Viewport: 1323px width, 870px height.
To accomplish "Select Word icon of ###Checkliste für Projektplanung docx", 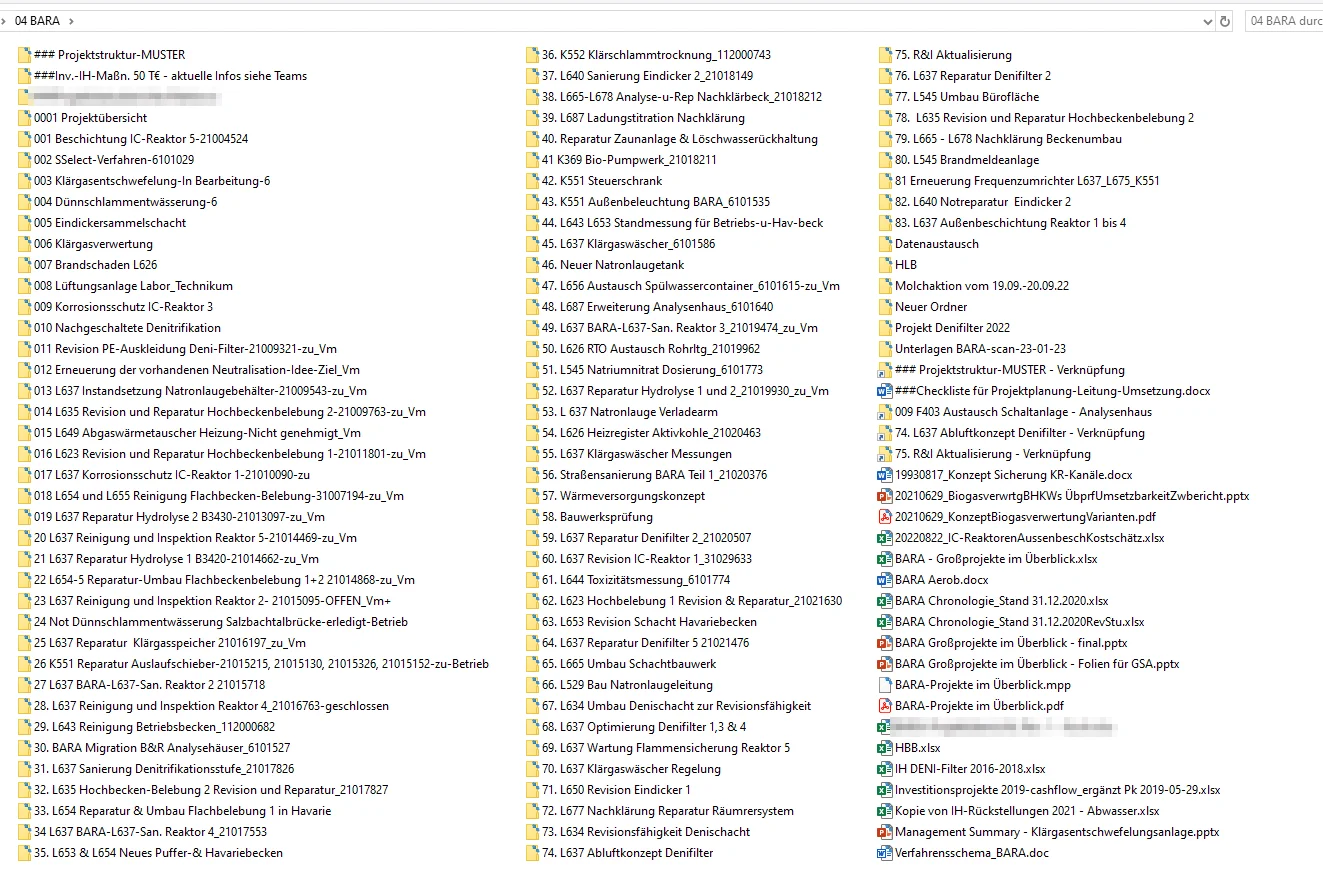I will 884,391.
